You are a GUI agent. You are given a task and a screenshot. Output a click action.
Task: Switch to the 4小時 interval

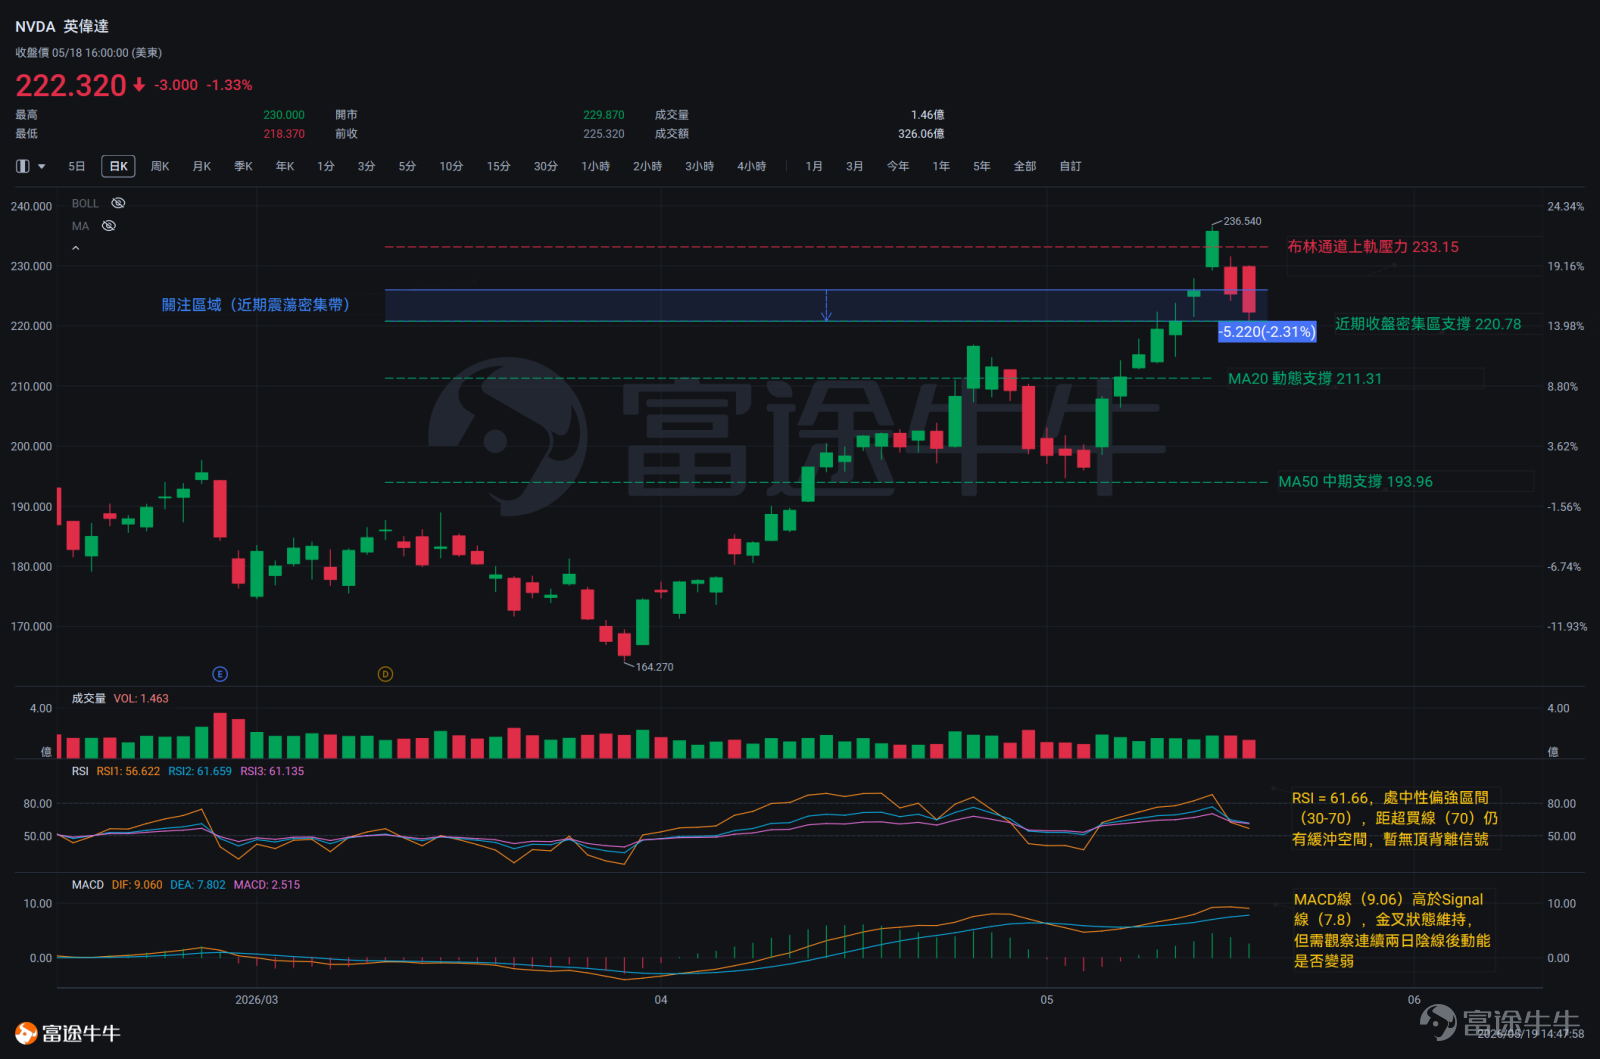(x=752, y=166)
